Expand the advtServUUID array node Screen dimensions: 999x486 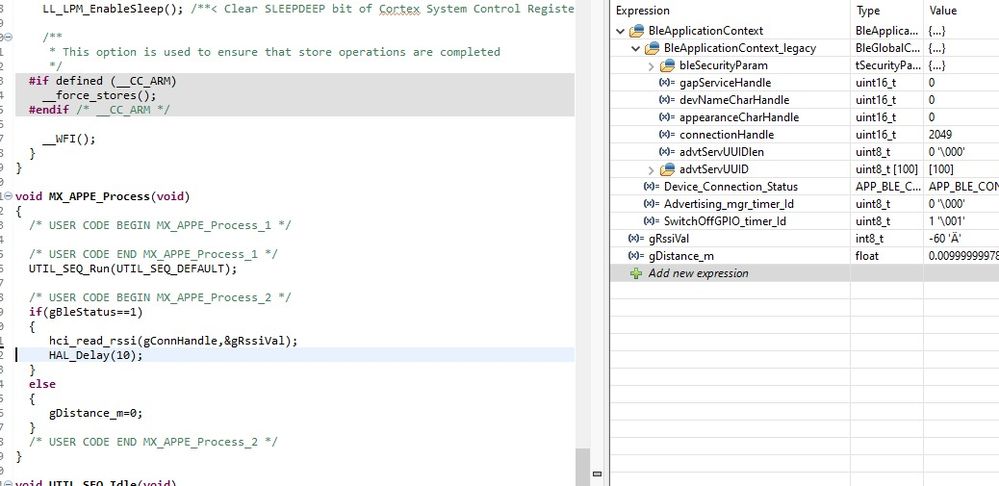(x=650, y=169)
